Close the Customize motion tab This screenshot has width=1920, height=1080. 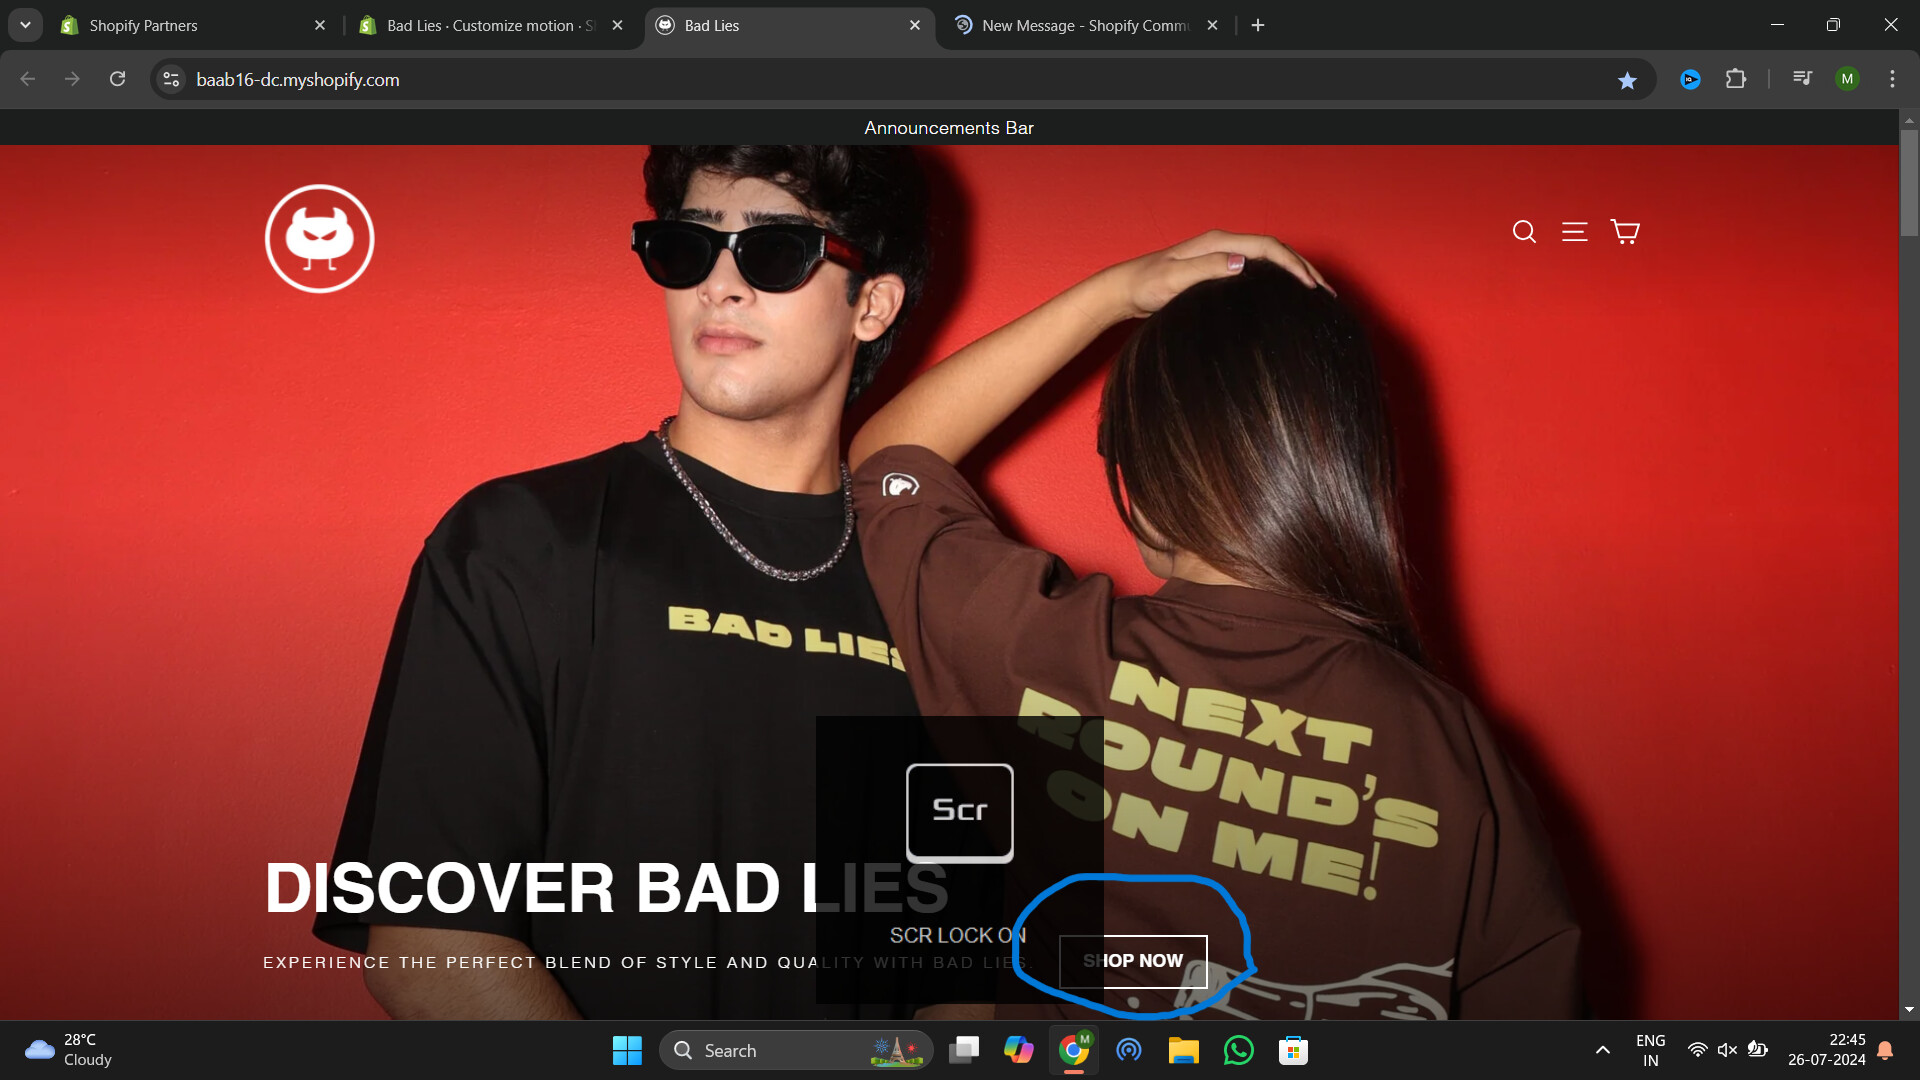click(617, 25)
